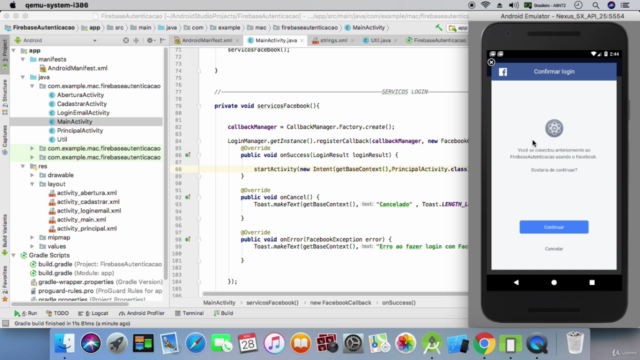Select activity_main.xml in layout folder
Image resolution: width=640 pixels, height=360 pixels.
81,220
